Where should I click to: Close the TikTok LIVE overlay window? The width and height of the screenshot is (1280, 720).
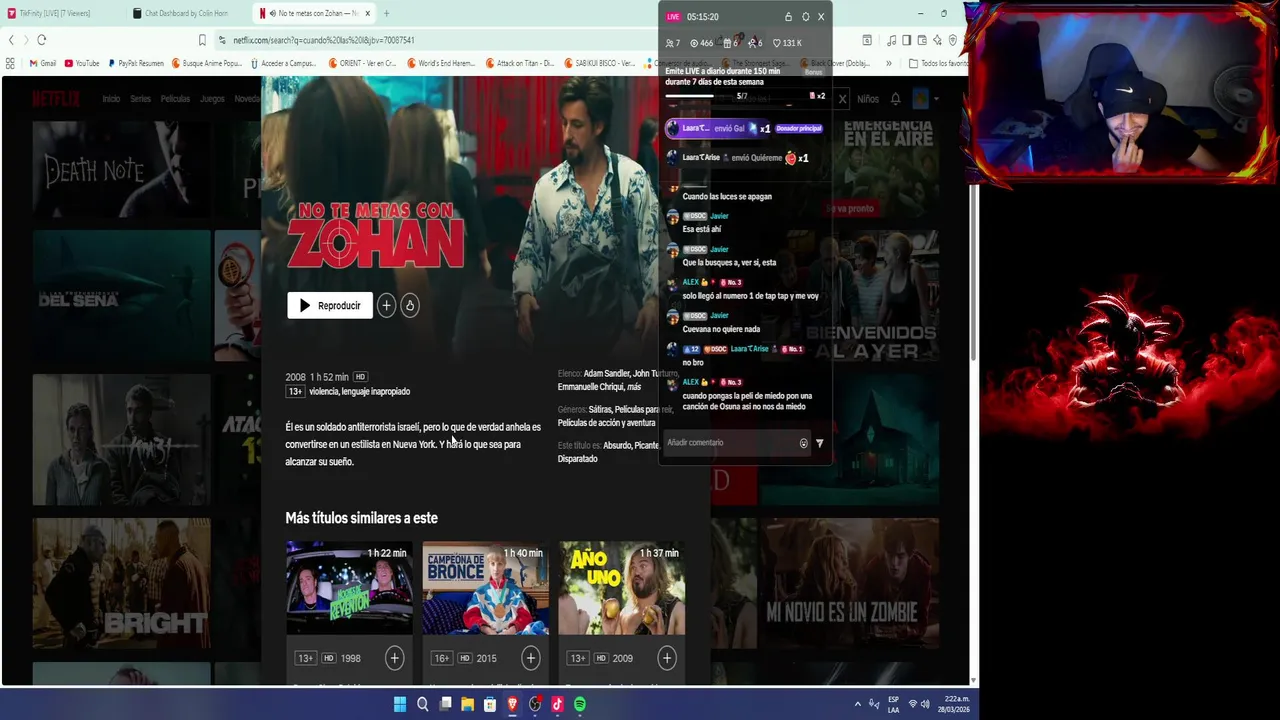[x=821, y=17]
